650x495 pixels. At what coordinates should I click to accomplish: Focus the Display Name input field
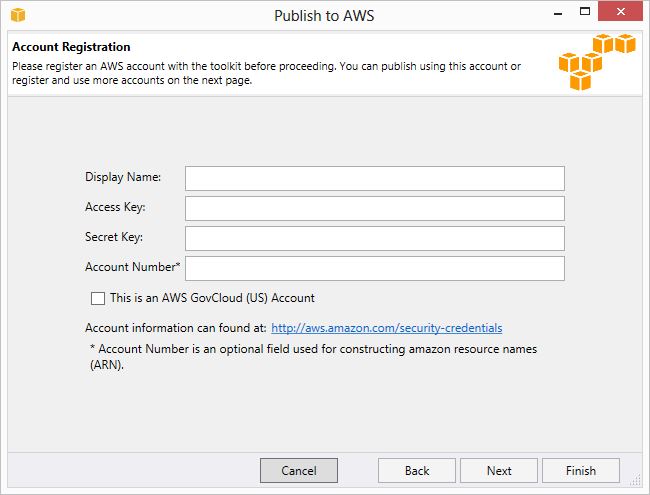[x=375, y=179]
